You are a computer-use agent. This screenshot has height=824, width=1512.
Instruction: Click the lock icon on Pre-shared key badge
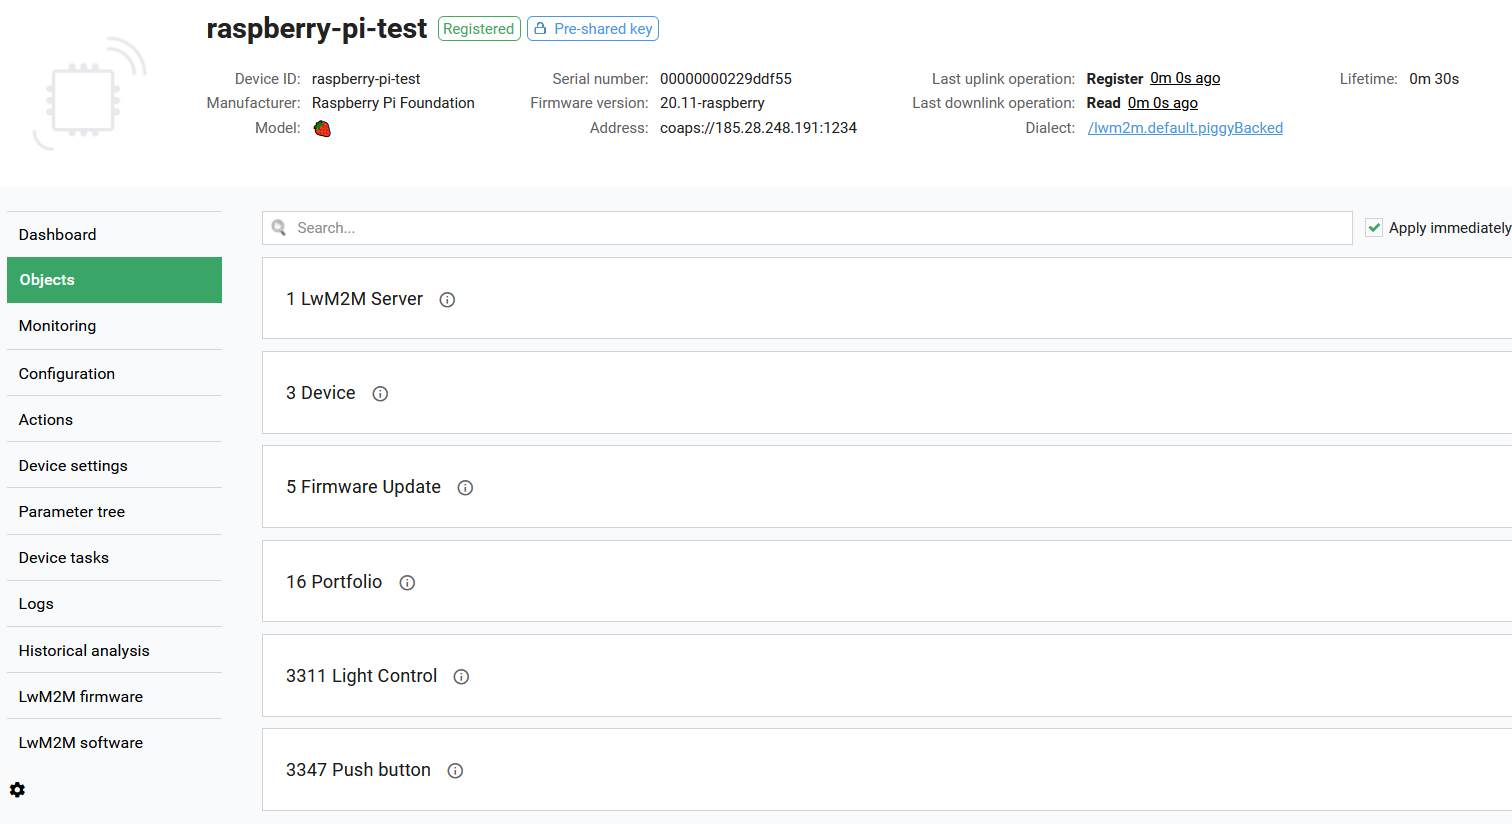click(540, 29)
